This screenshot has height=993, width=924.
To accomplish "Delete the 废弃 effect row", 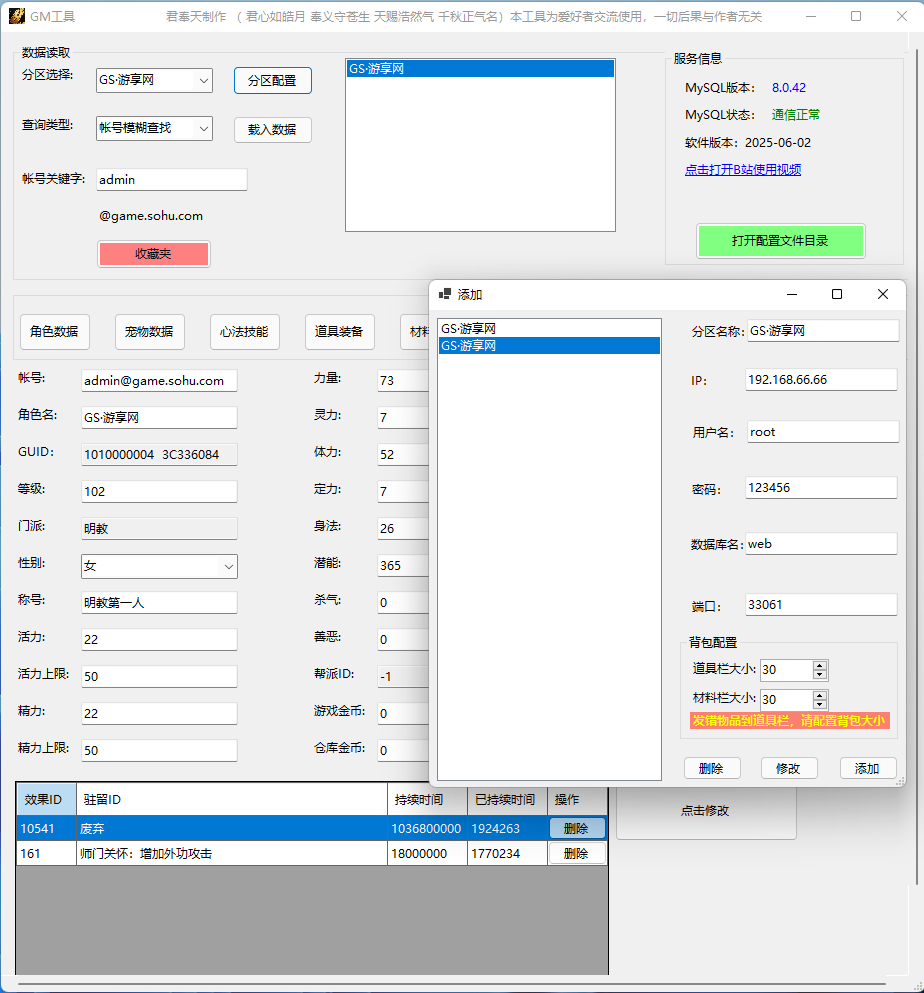I will 576,828.
